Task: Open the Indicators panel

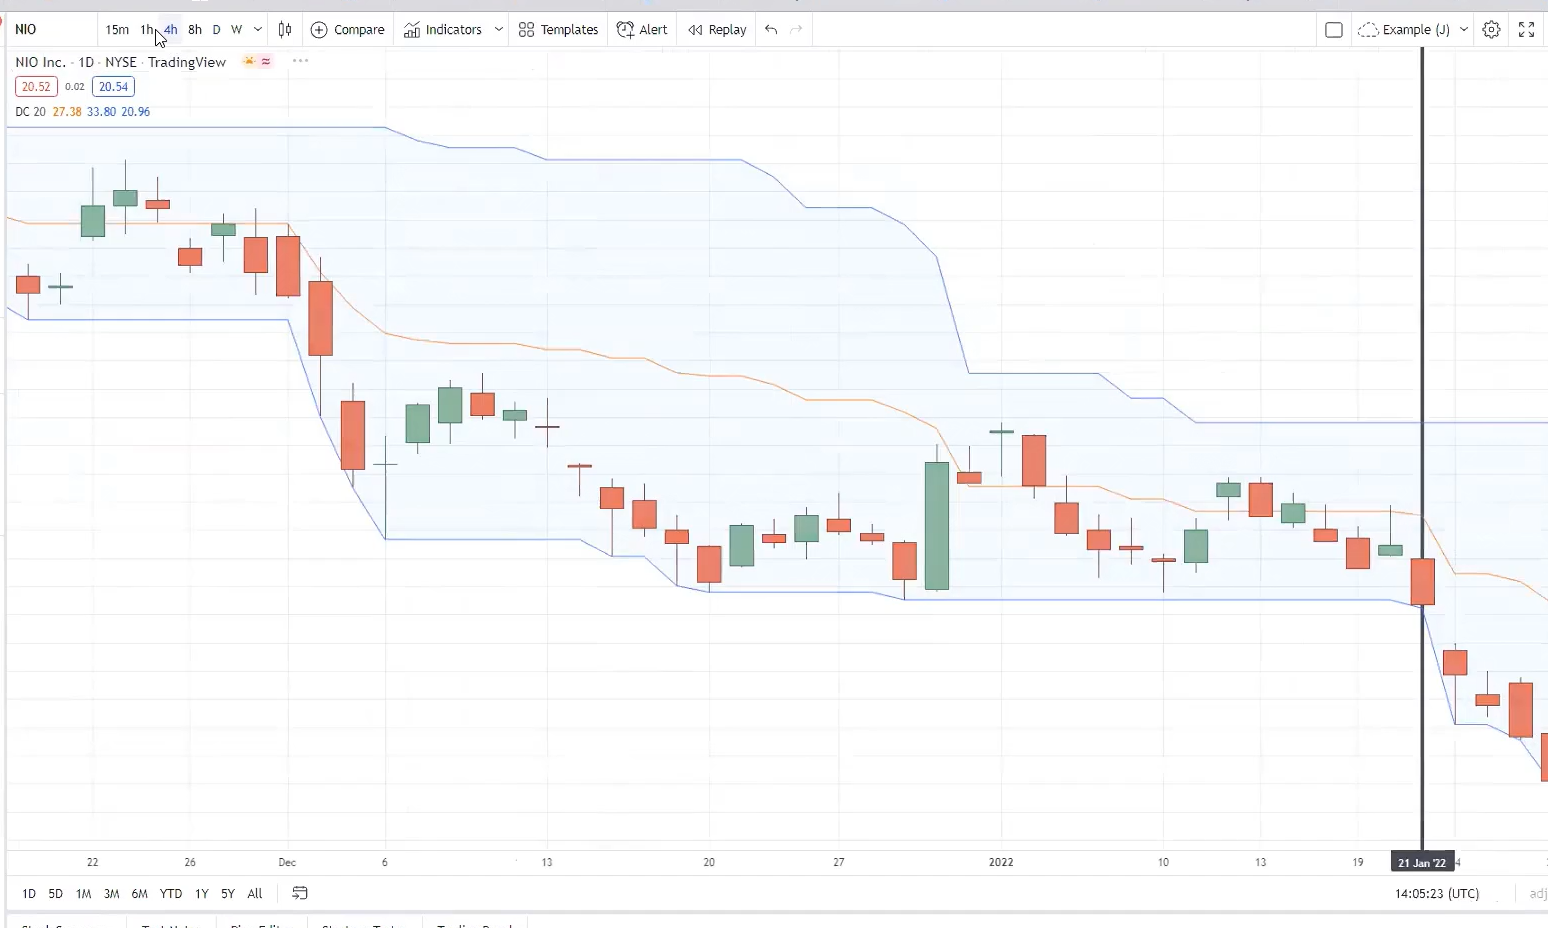Action: (x=443, y=30)
